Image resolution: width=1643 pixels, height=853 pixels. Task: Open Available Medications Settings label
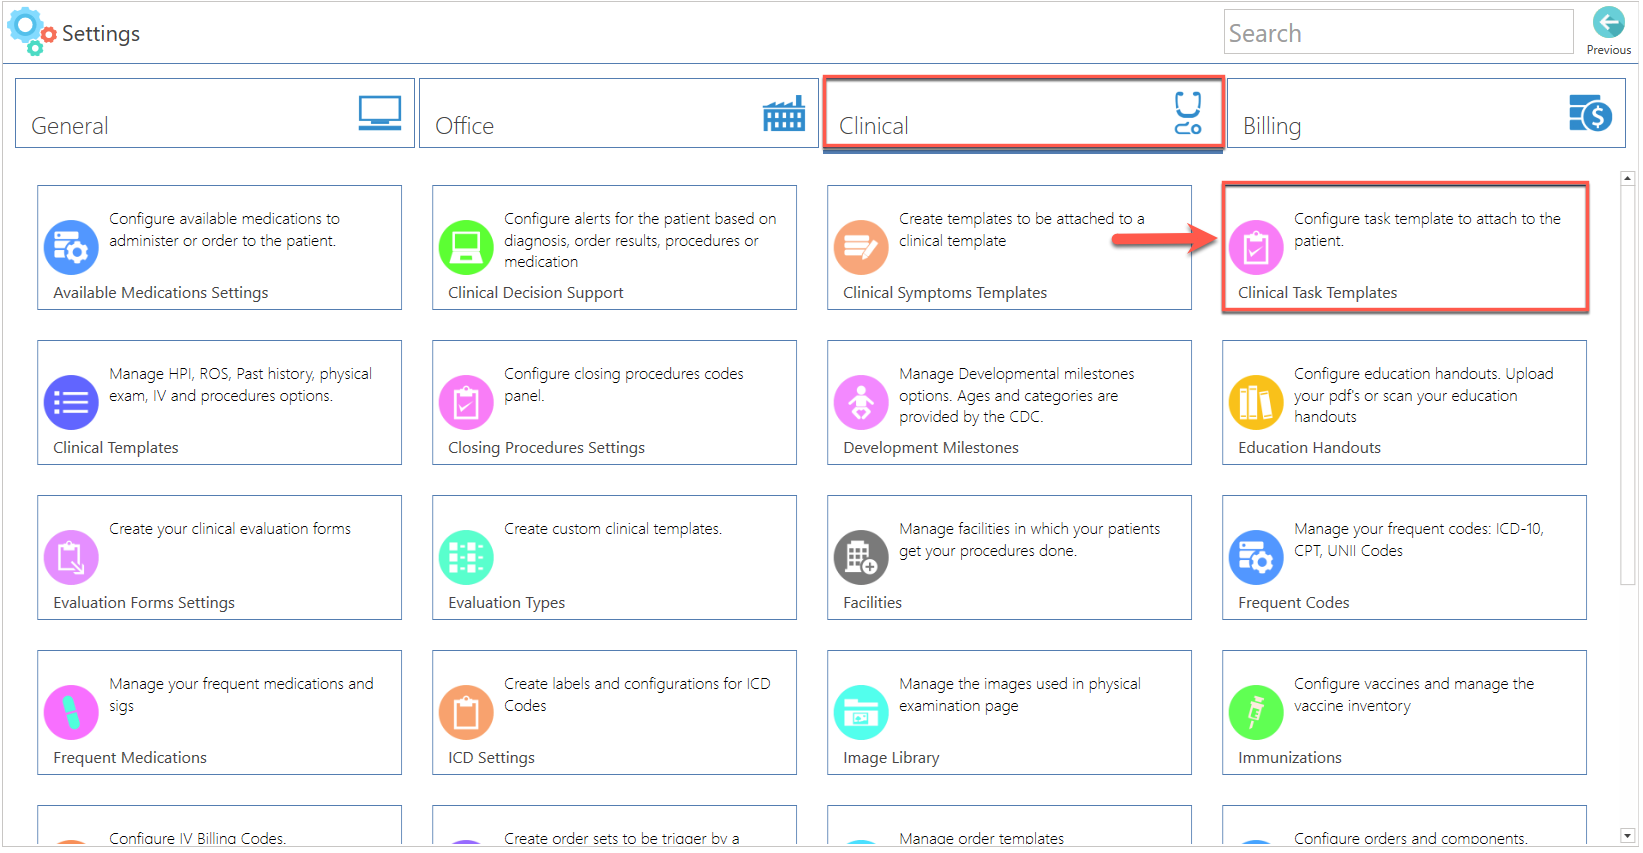[161, 292]
